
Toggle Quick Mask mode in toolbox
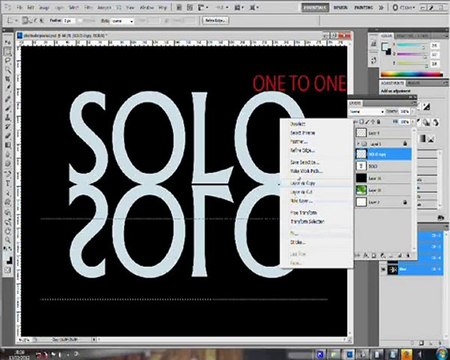(7, 270)
